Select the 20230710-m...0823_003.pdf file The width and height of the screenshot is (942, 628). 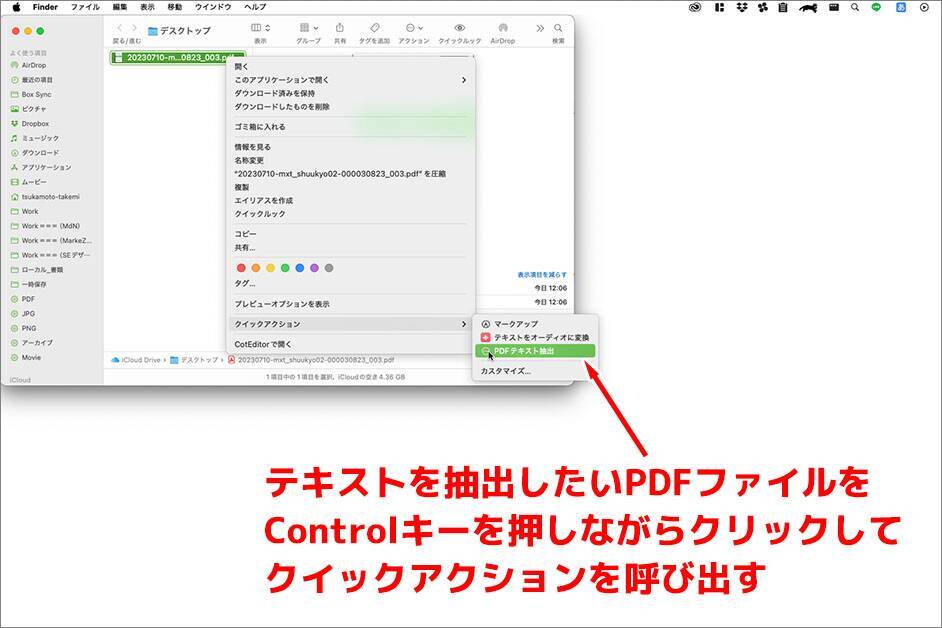178,58
